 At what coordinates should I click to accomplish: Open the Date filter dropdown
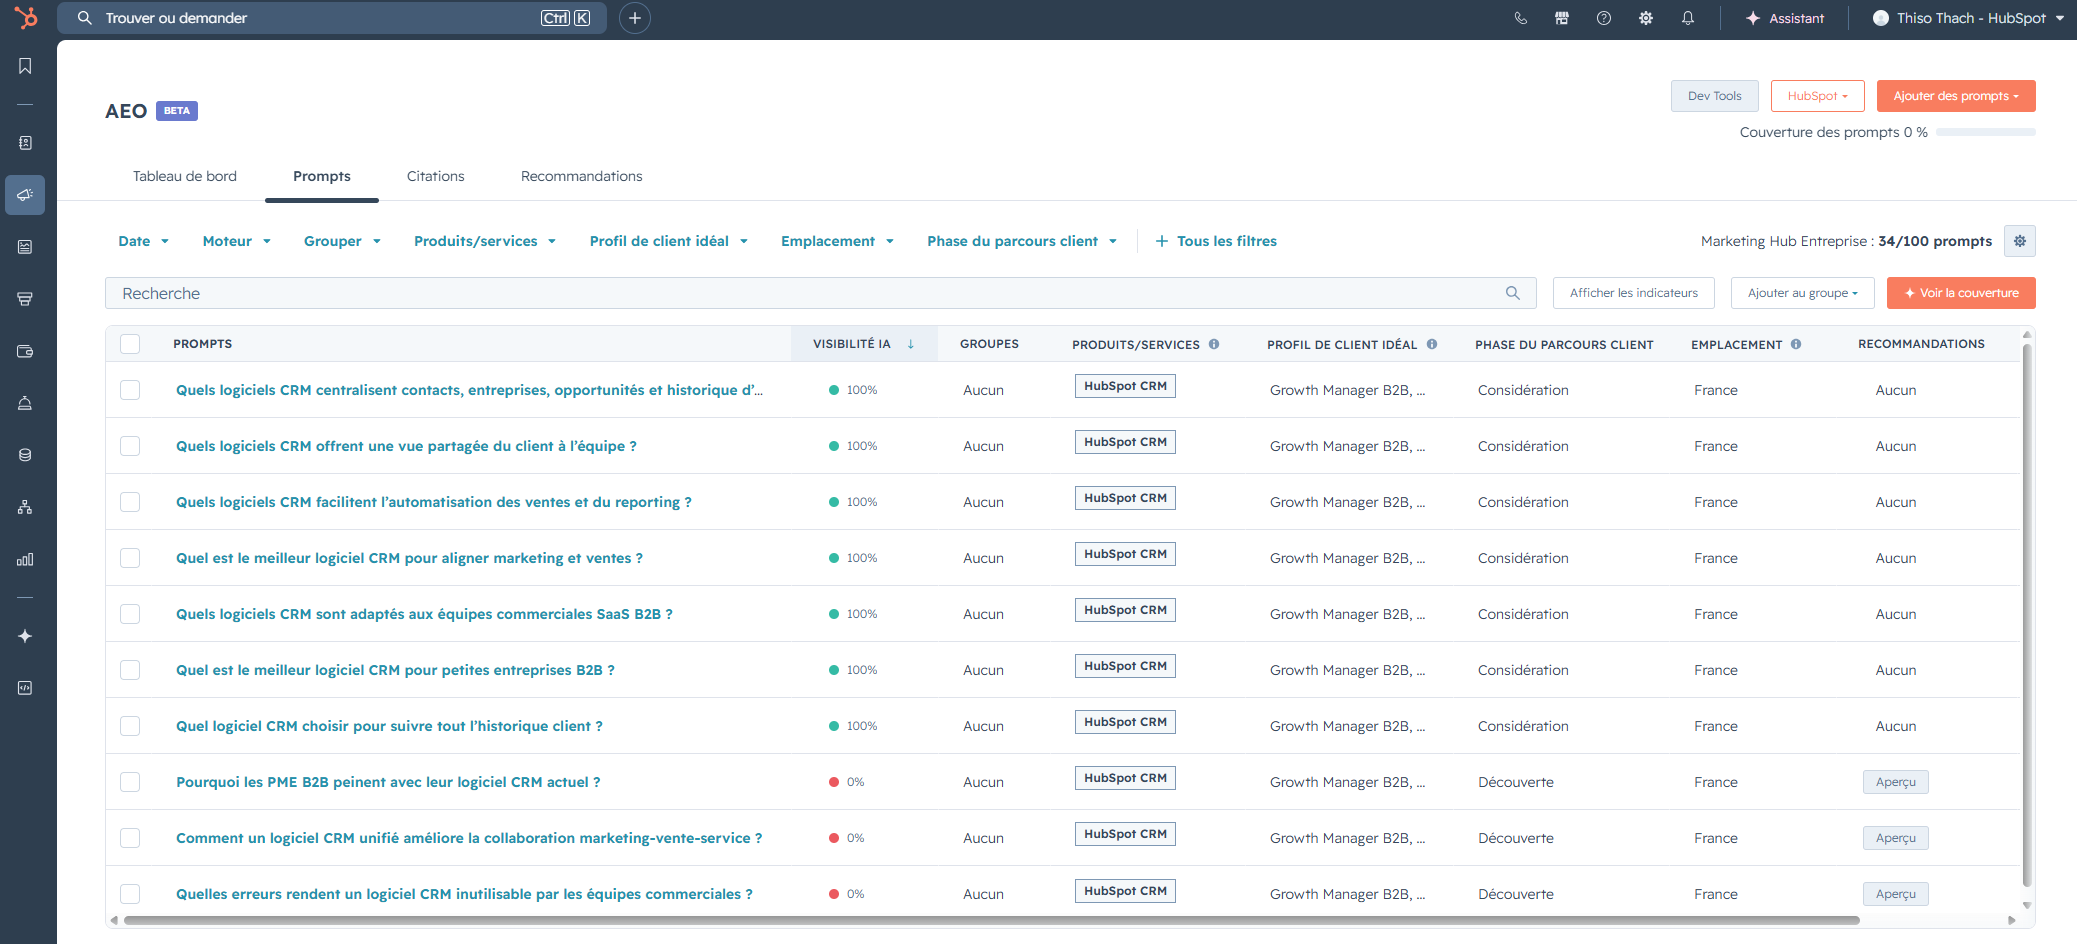coord(144,241)
